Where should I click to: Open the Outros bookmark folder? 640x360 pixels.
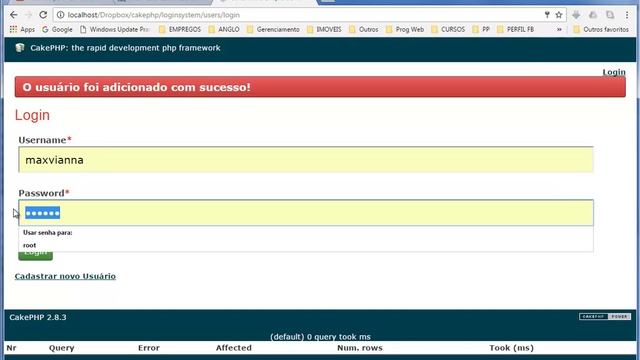tap(364, 29)
